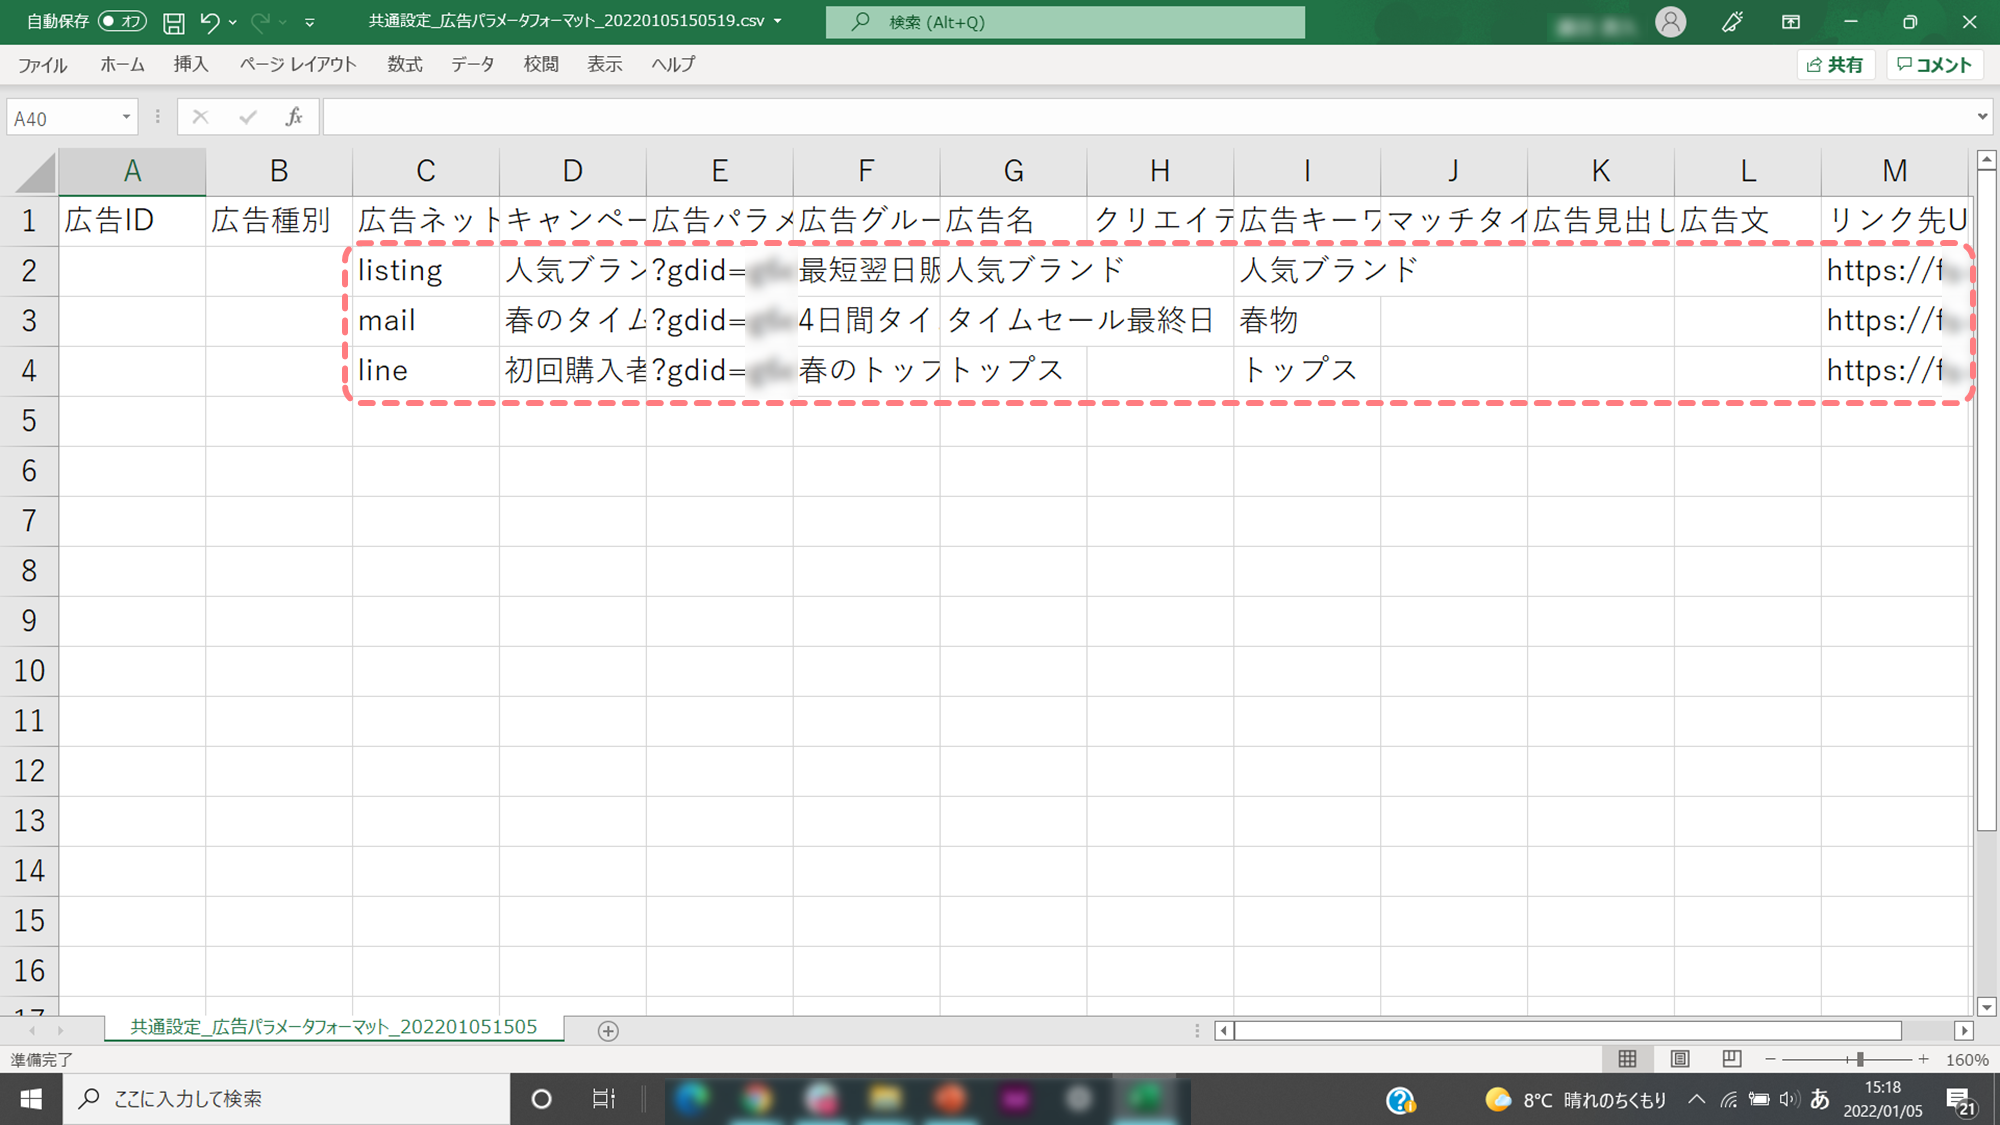Switch to Normal view icon
This screenshot has width=2000, height=1125.
[1628, 1059]
